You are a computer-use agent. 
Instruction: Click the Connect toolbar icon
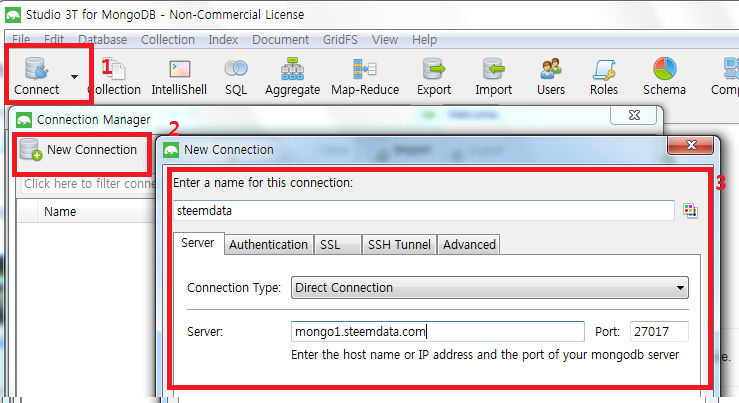click(x=36, y=74)
